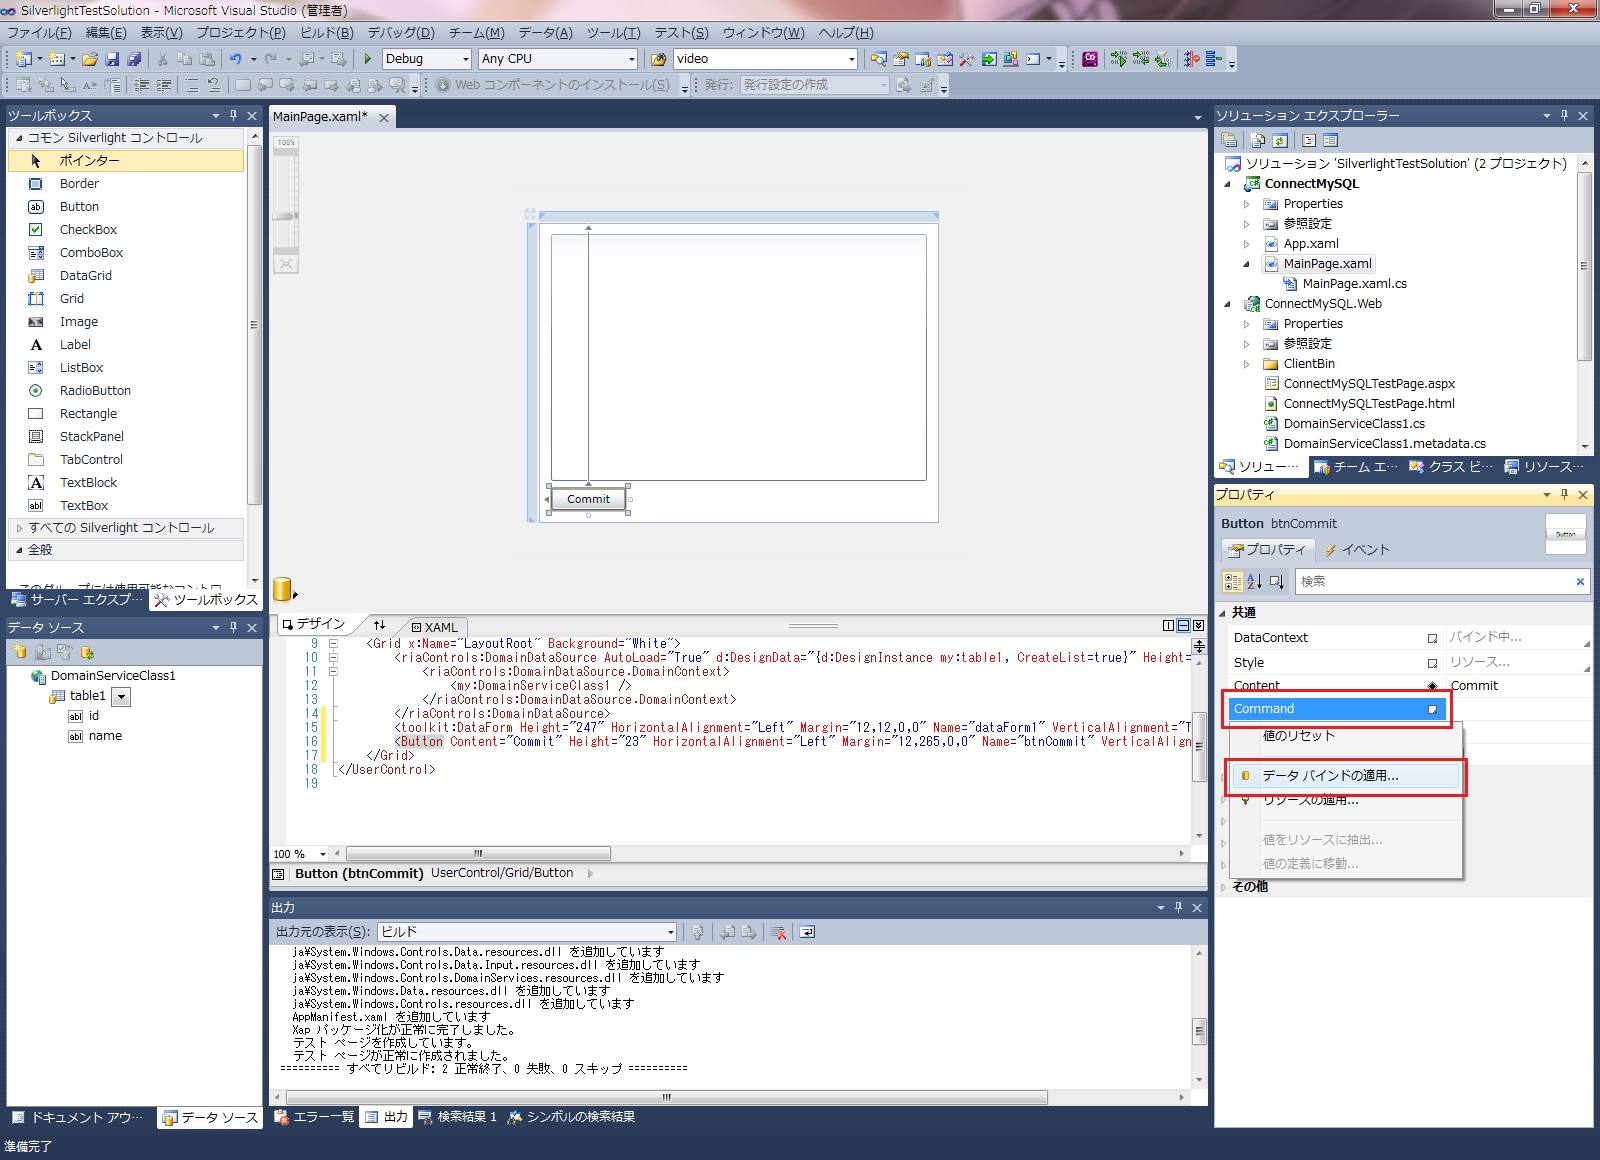Image resolution: width=1600 pixels, height=1160 pixels.
Task: Click the Properties icon in Solution Explorer toolbar
Action: [x=1229, y=140]
